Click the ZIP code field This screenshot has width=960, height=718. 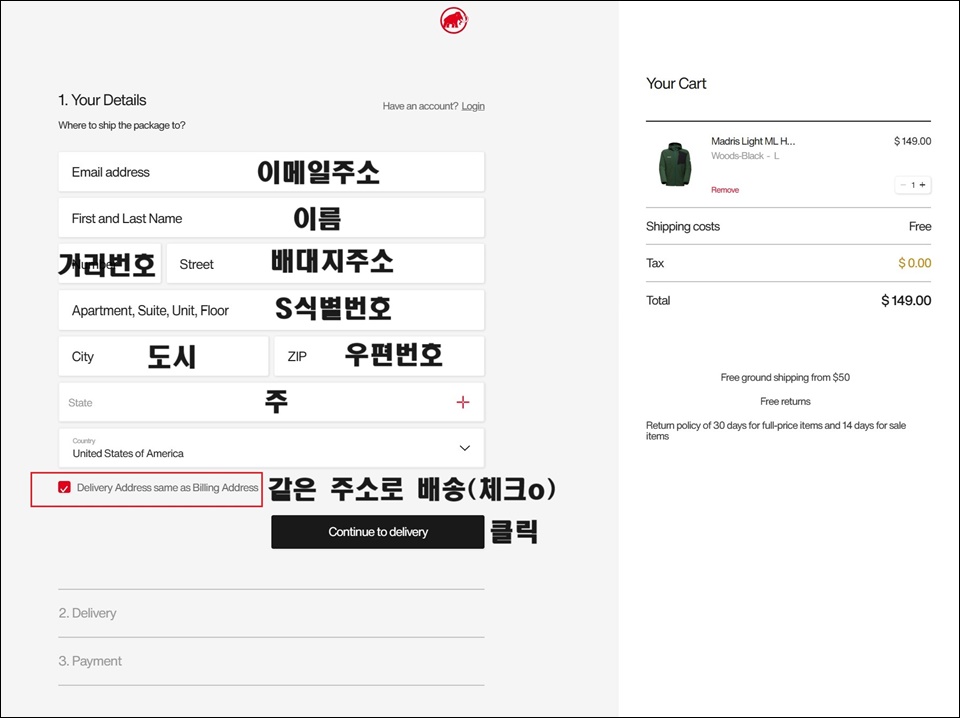379,356
